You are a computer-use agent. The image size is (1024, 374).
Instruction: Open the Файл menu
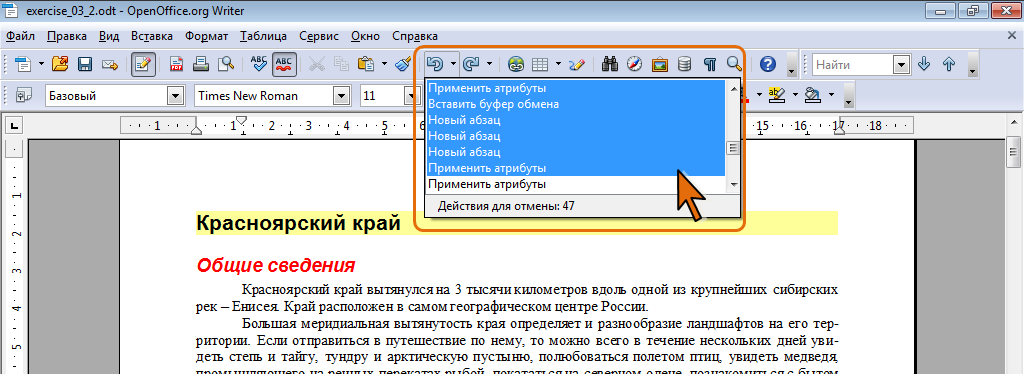click(x=20, y=36)
